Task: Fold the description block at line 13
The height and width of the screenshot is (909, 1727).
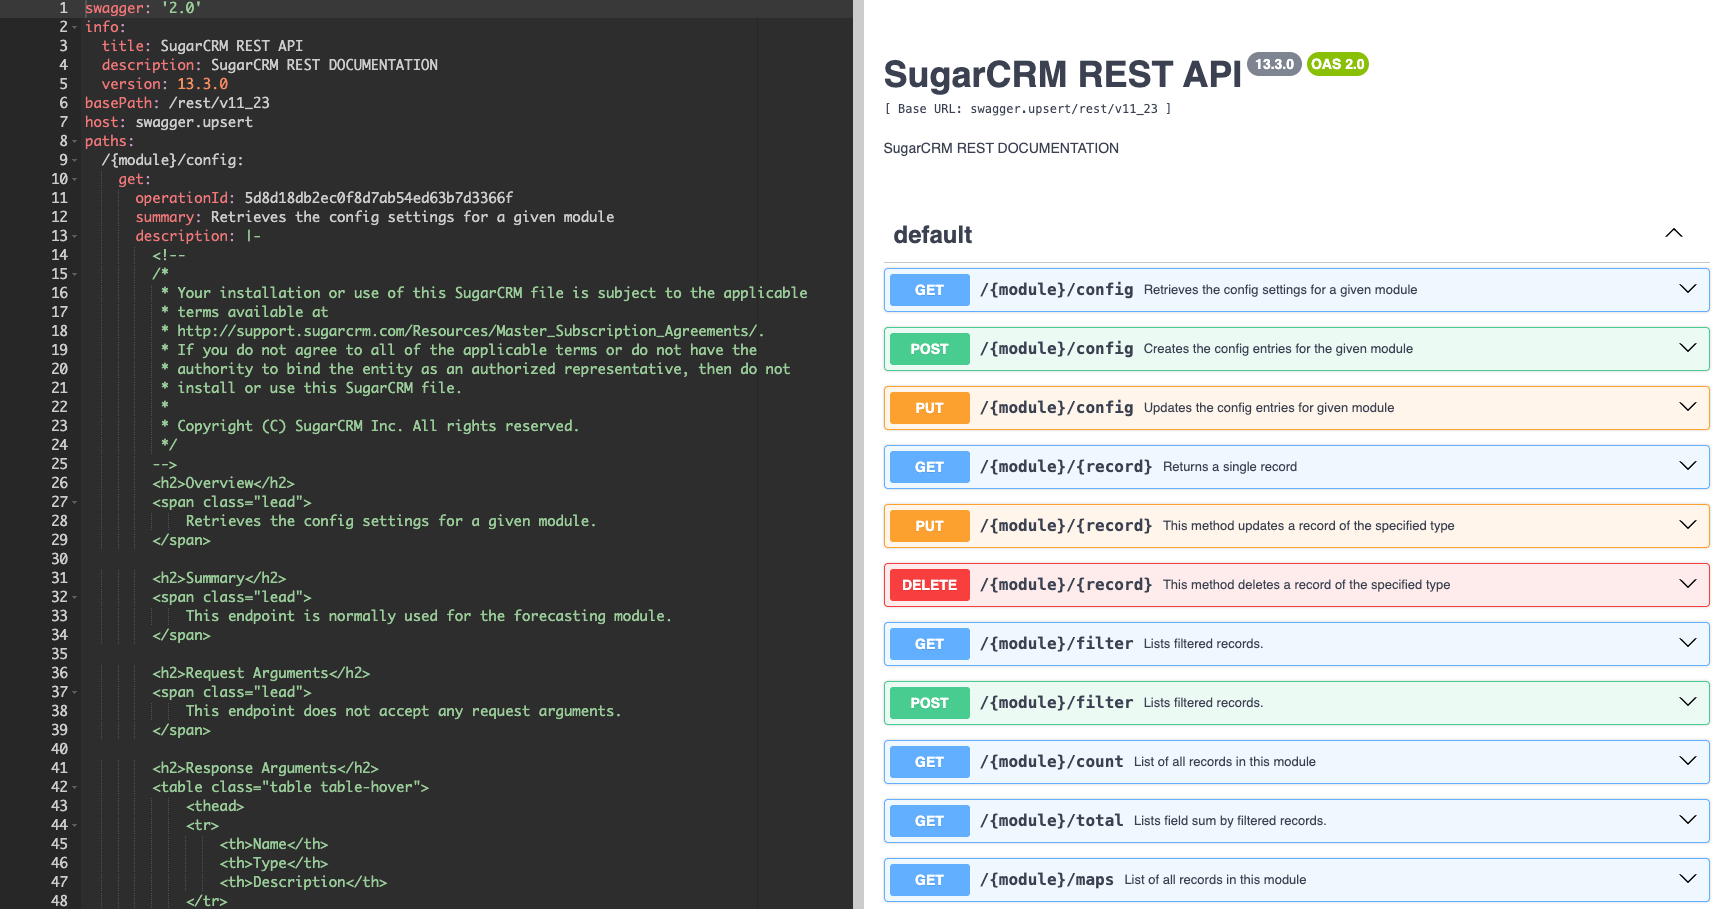Action: (x=74, y=236)
